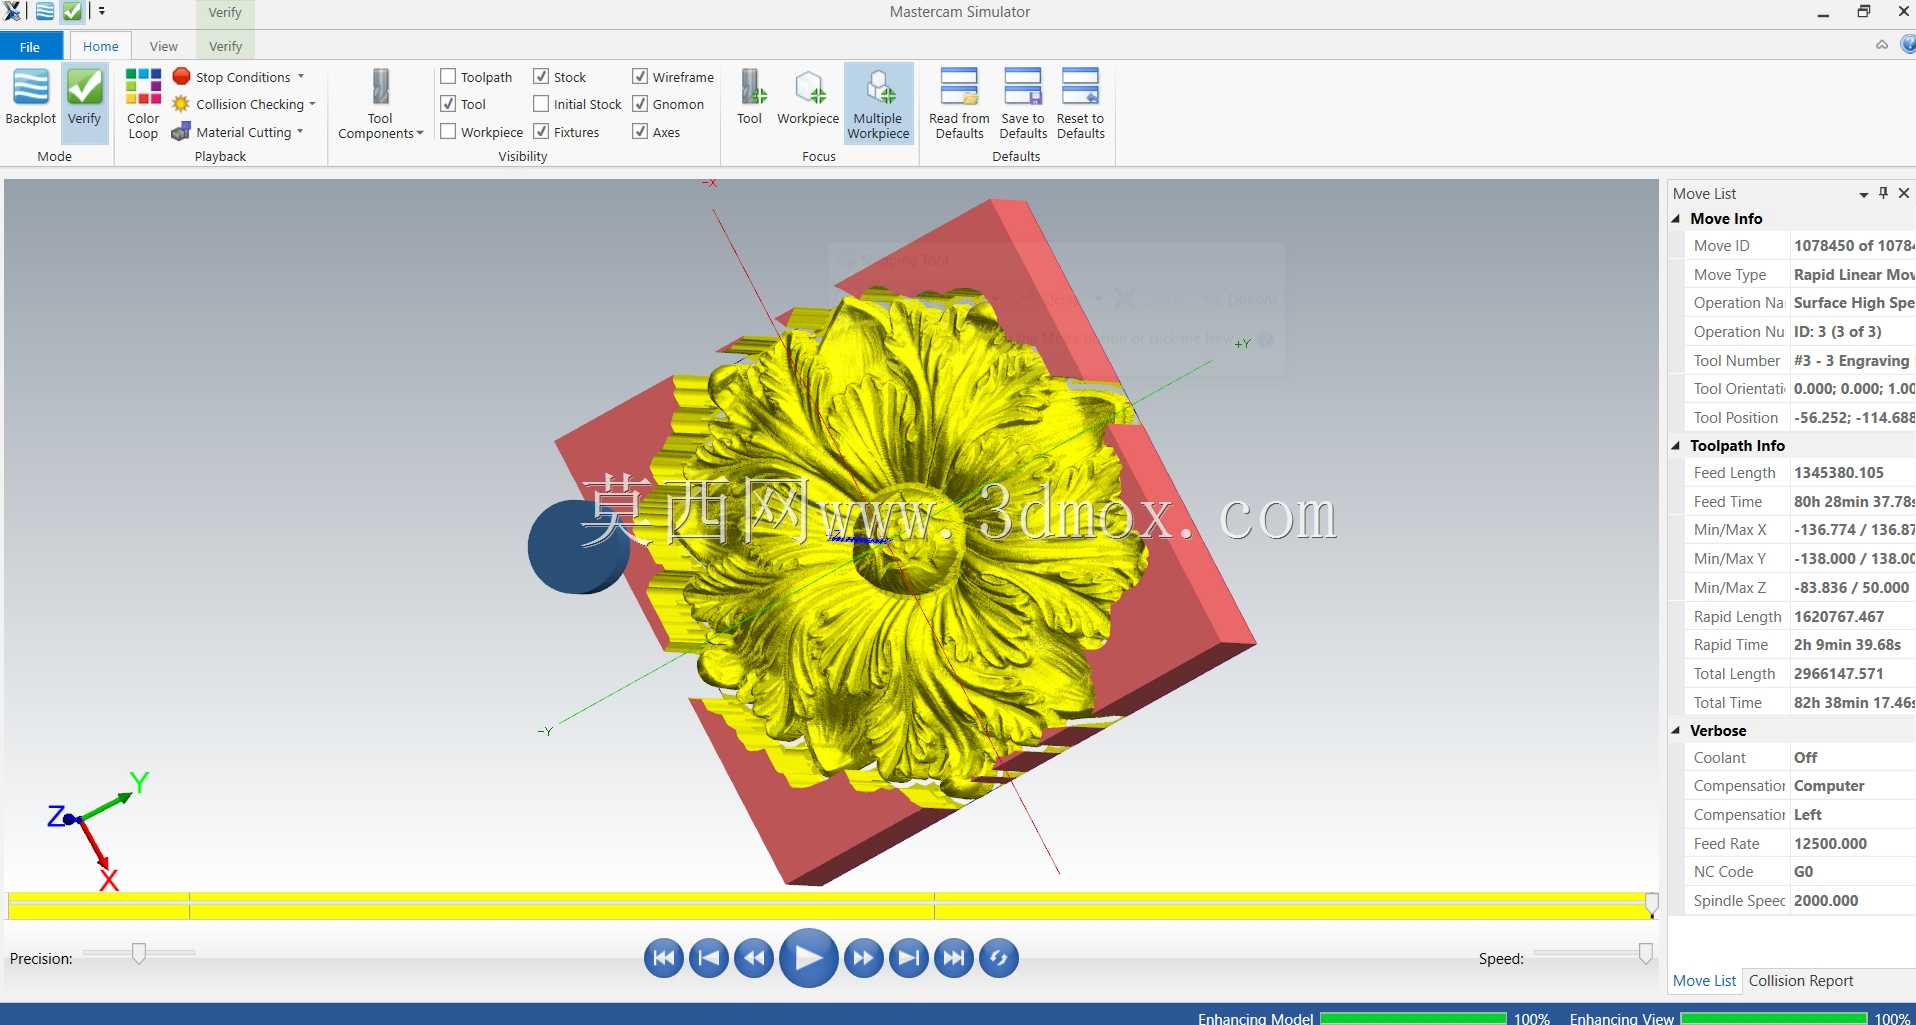
Task: Open the File menu
Action: point(30,46)
